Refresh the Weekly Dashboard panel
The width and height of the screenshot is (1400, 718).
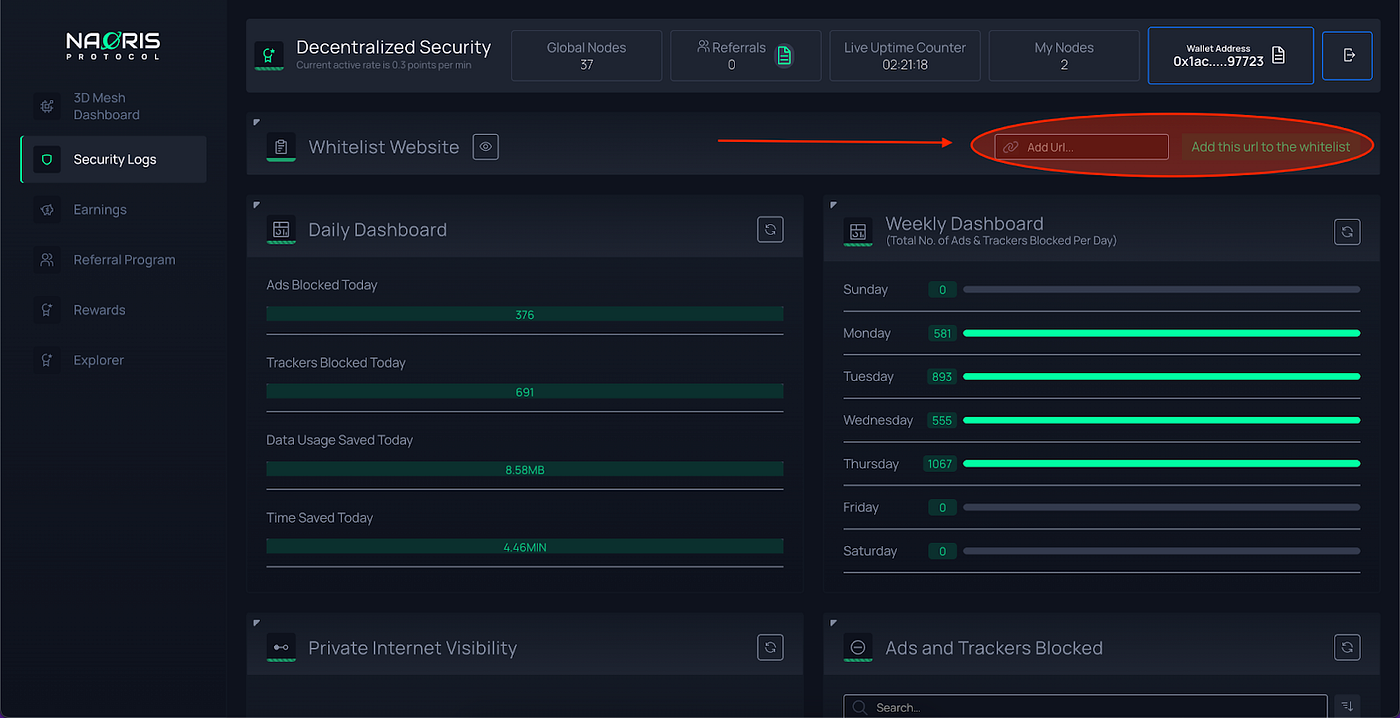(1347, 232)
